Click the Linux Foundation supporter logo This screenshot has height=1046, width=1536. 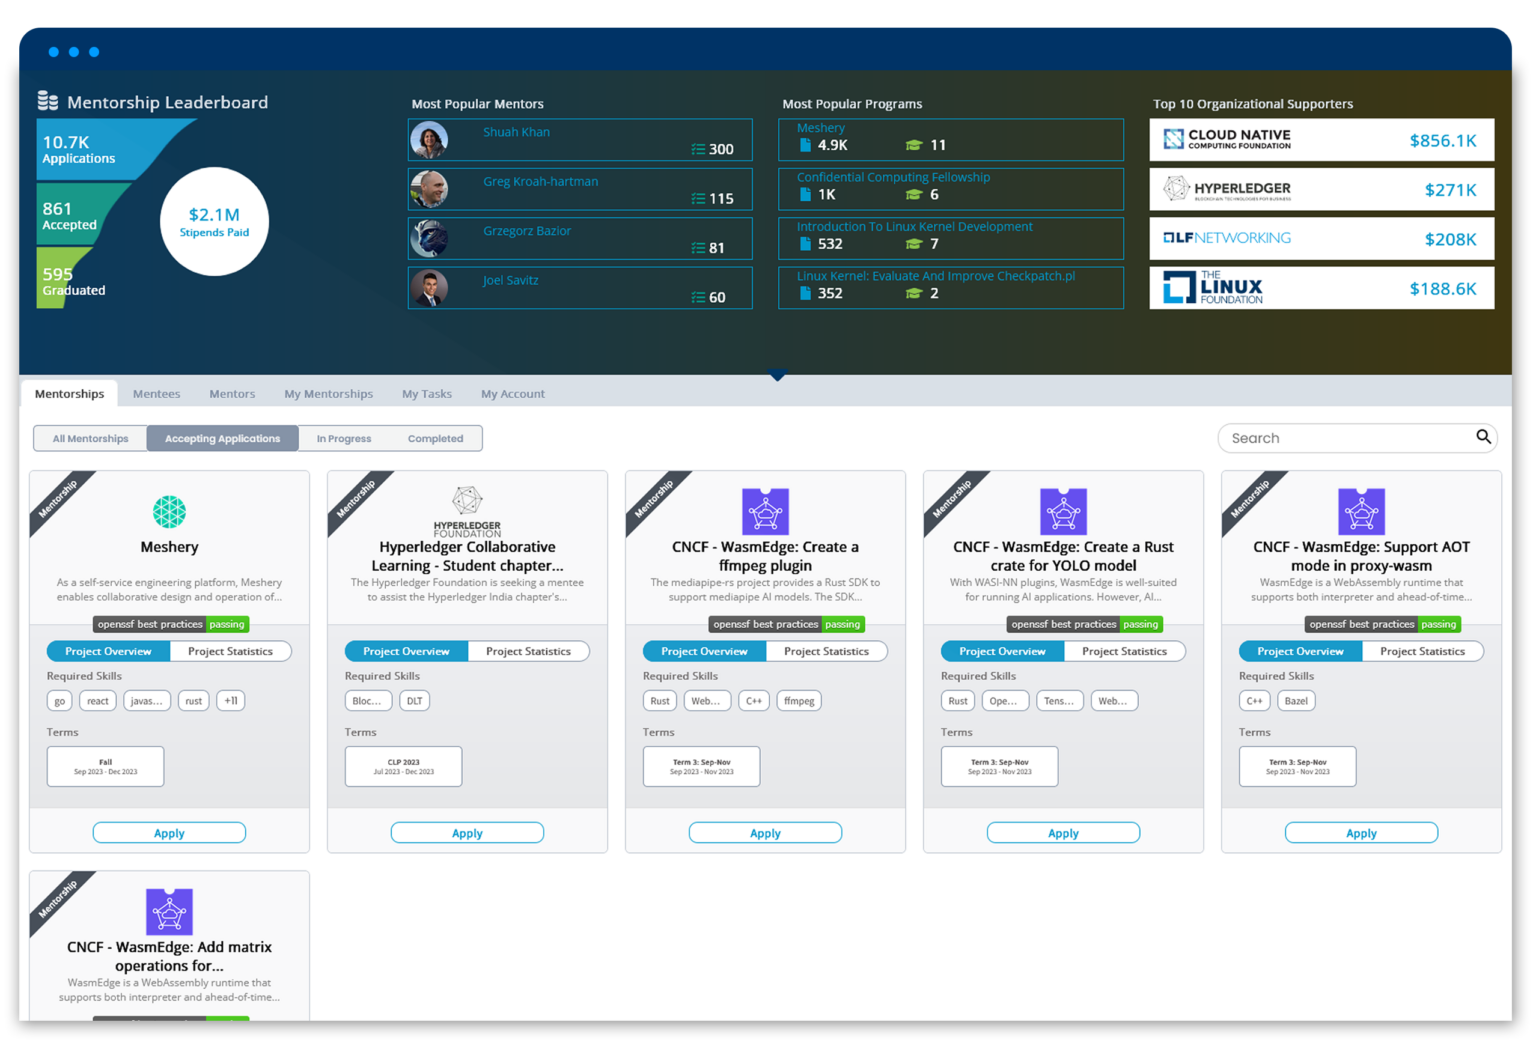click(x=1212, y=288)
